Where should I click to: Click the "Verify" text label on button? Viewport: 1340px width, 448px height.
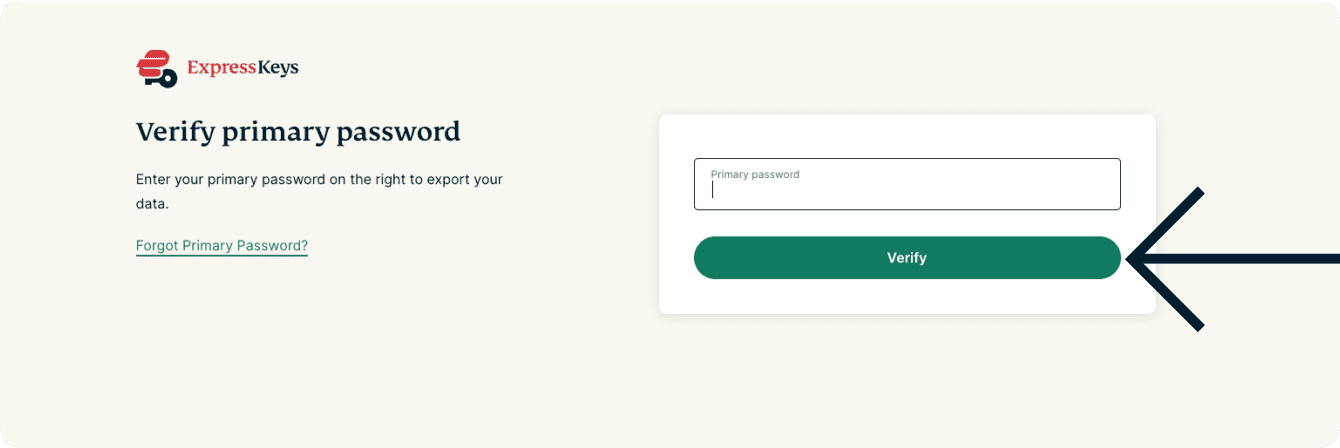click(x=906, y=258)
